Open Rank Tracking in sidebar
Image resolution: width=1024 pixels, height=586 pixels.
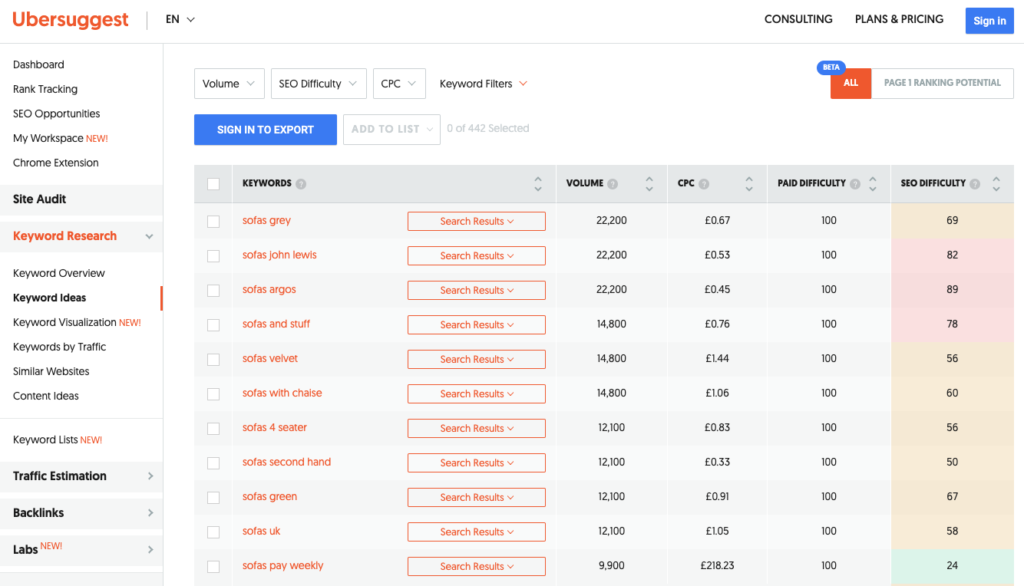45,89
